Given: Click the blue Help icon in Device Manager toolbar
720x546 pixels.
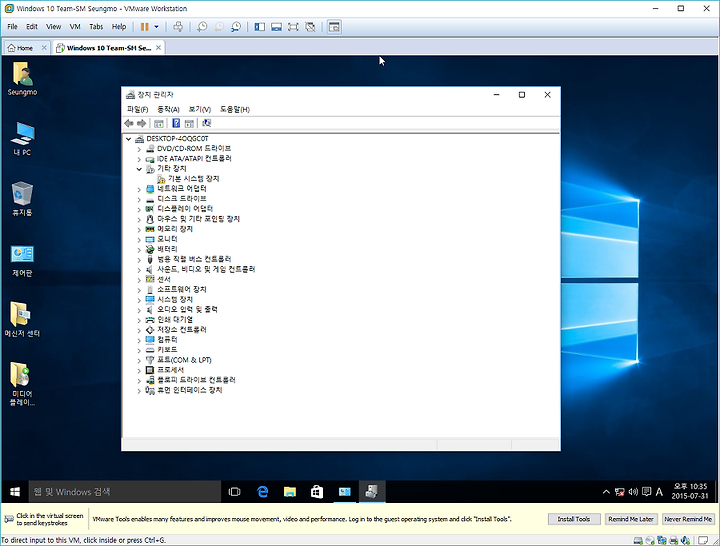Looking at the screenshot, I should tap(176, 123).
